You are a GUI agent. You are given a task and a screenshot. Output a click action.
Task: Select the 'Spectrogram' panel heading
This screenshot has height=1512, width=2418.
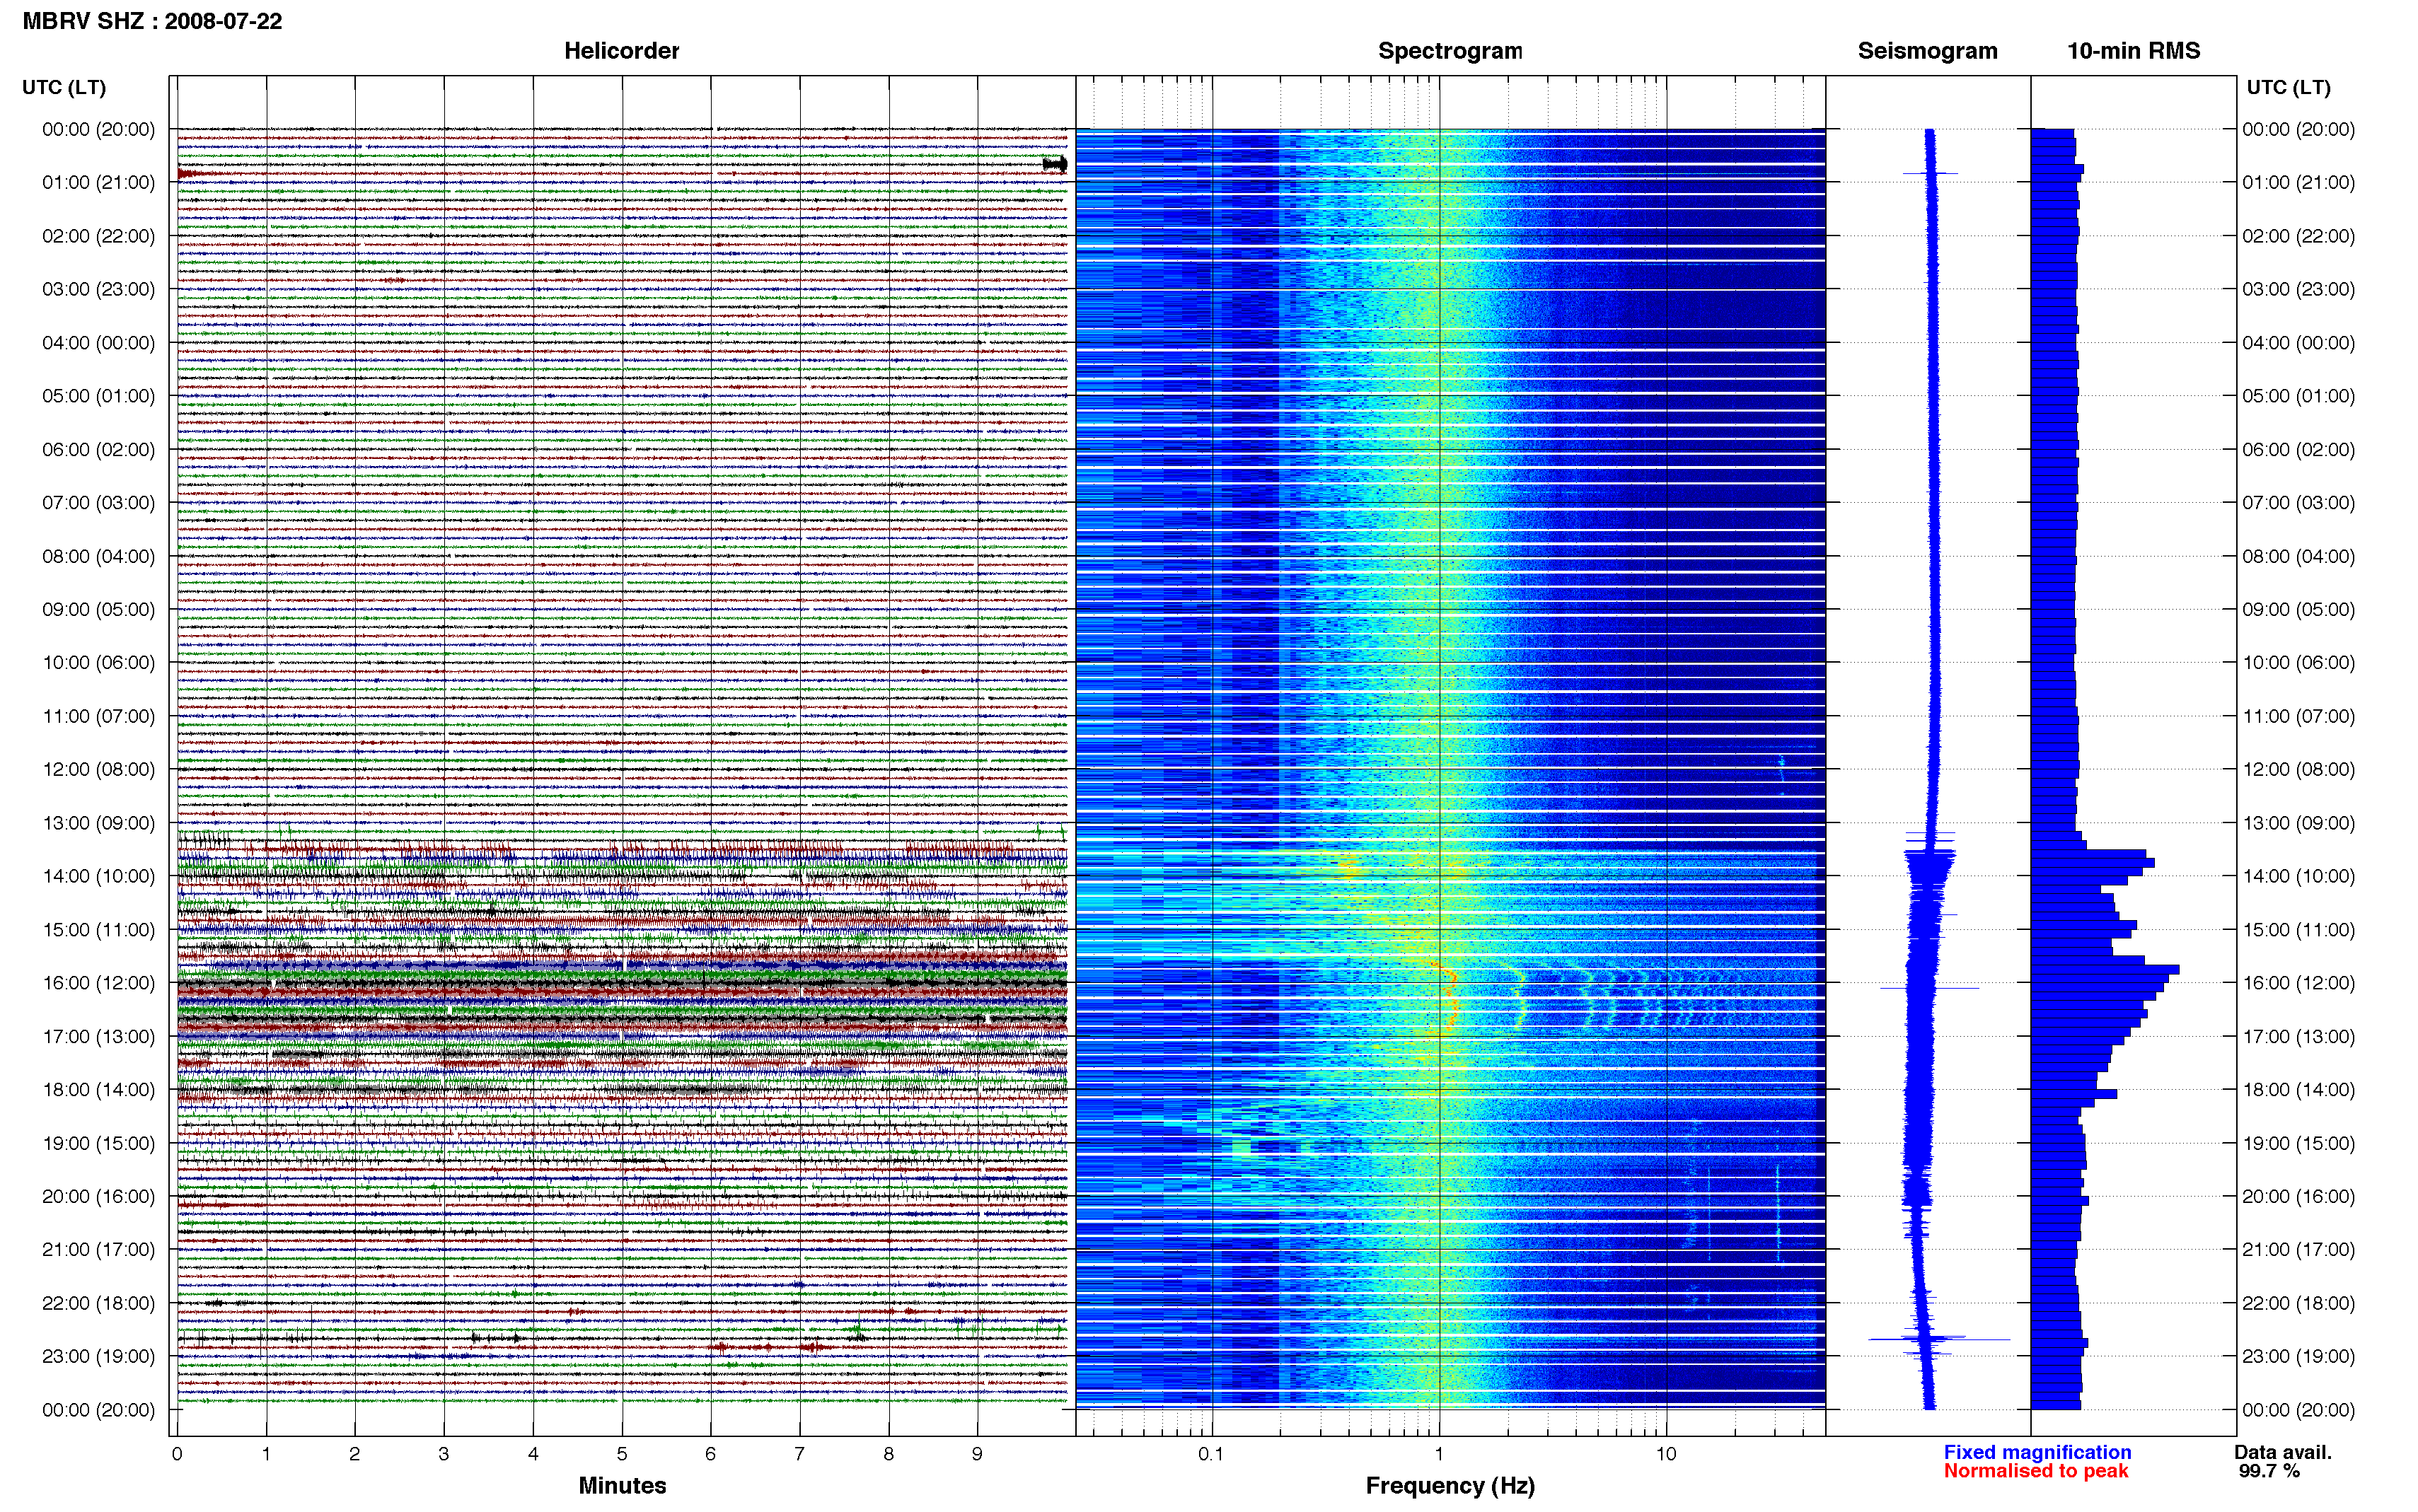1450,51
